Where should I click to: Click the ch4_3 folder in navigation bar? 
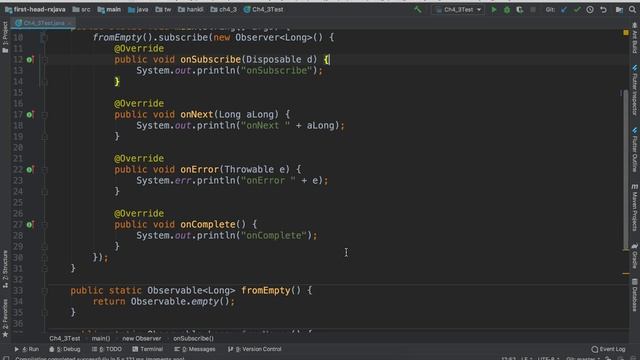pyautogui.click(x=224, y=9)
